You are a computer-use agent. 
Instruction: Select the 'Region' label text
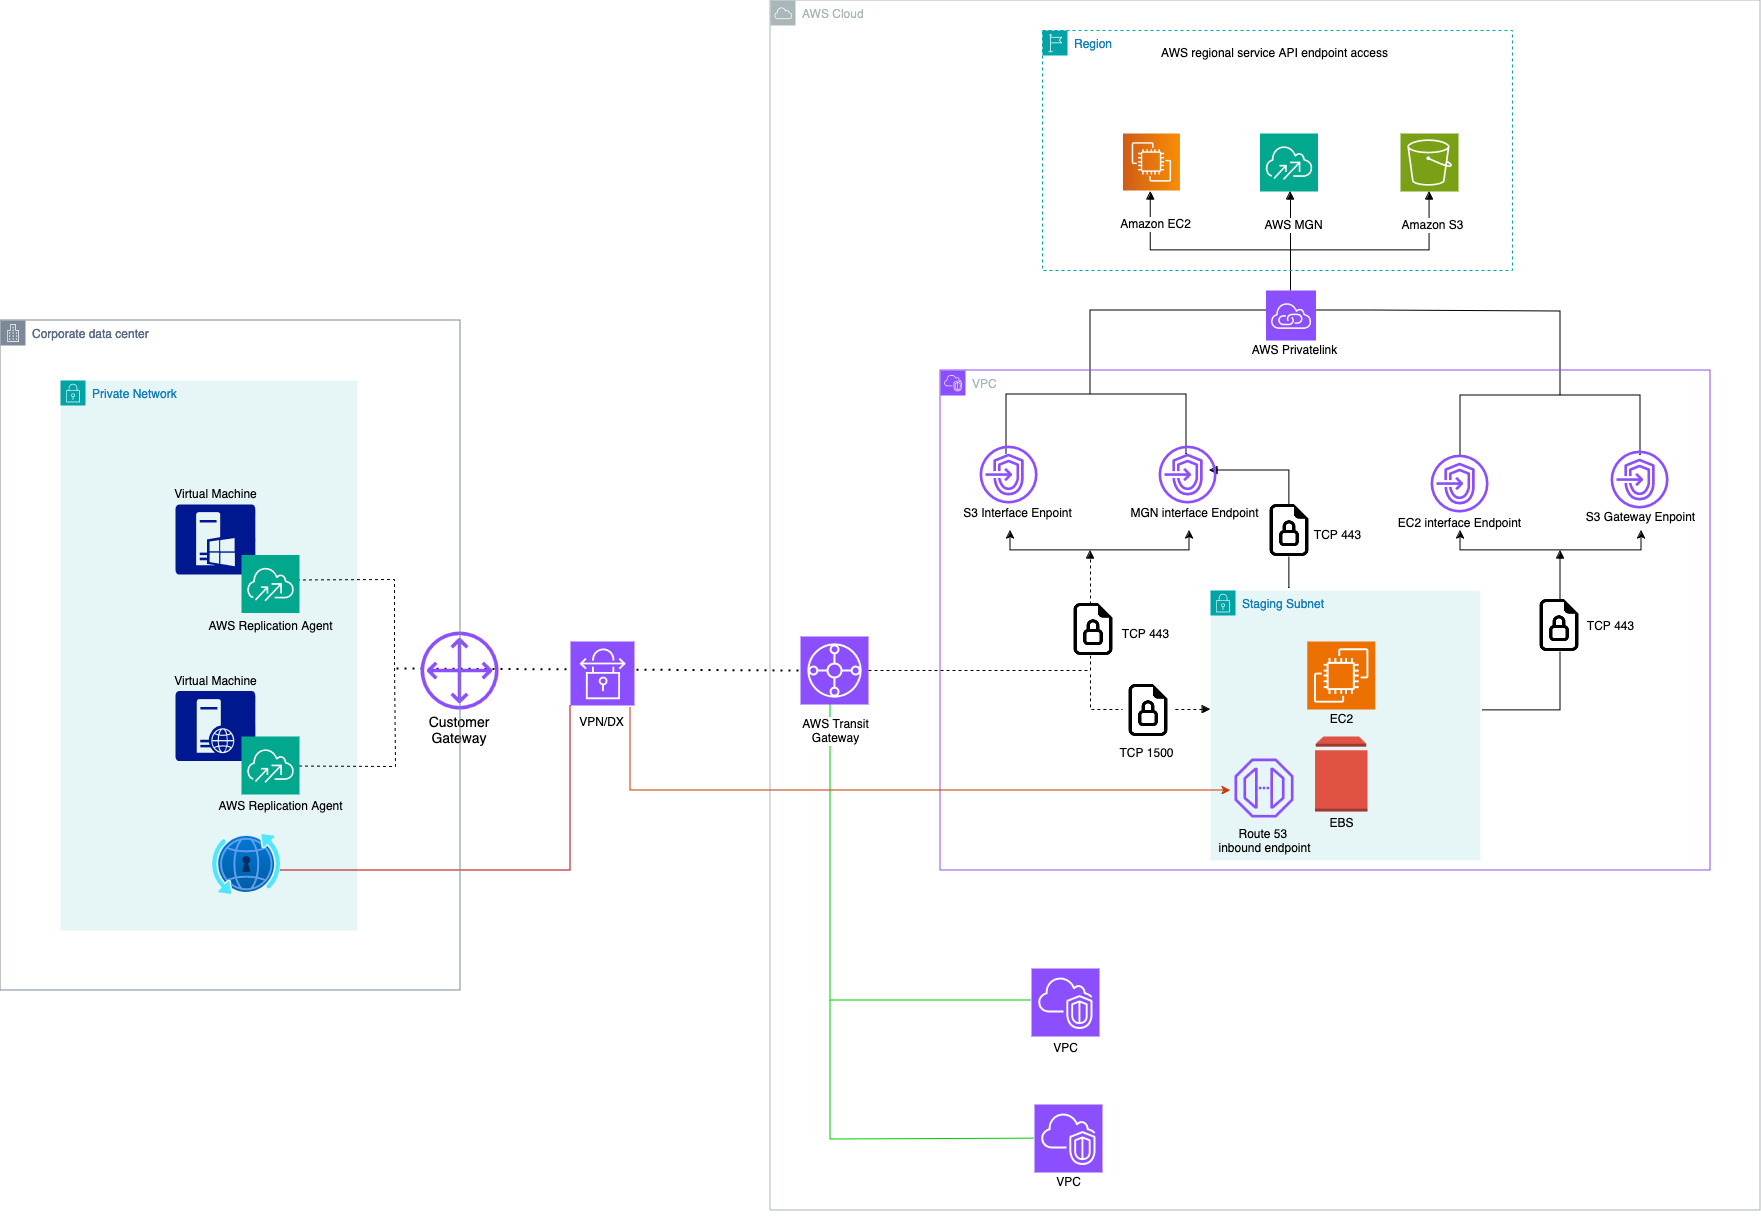(1092, 44)
